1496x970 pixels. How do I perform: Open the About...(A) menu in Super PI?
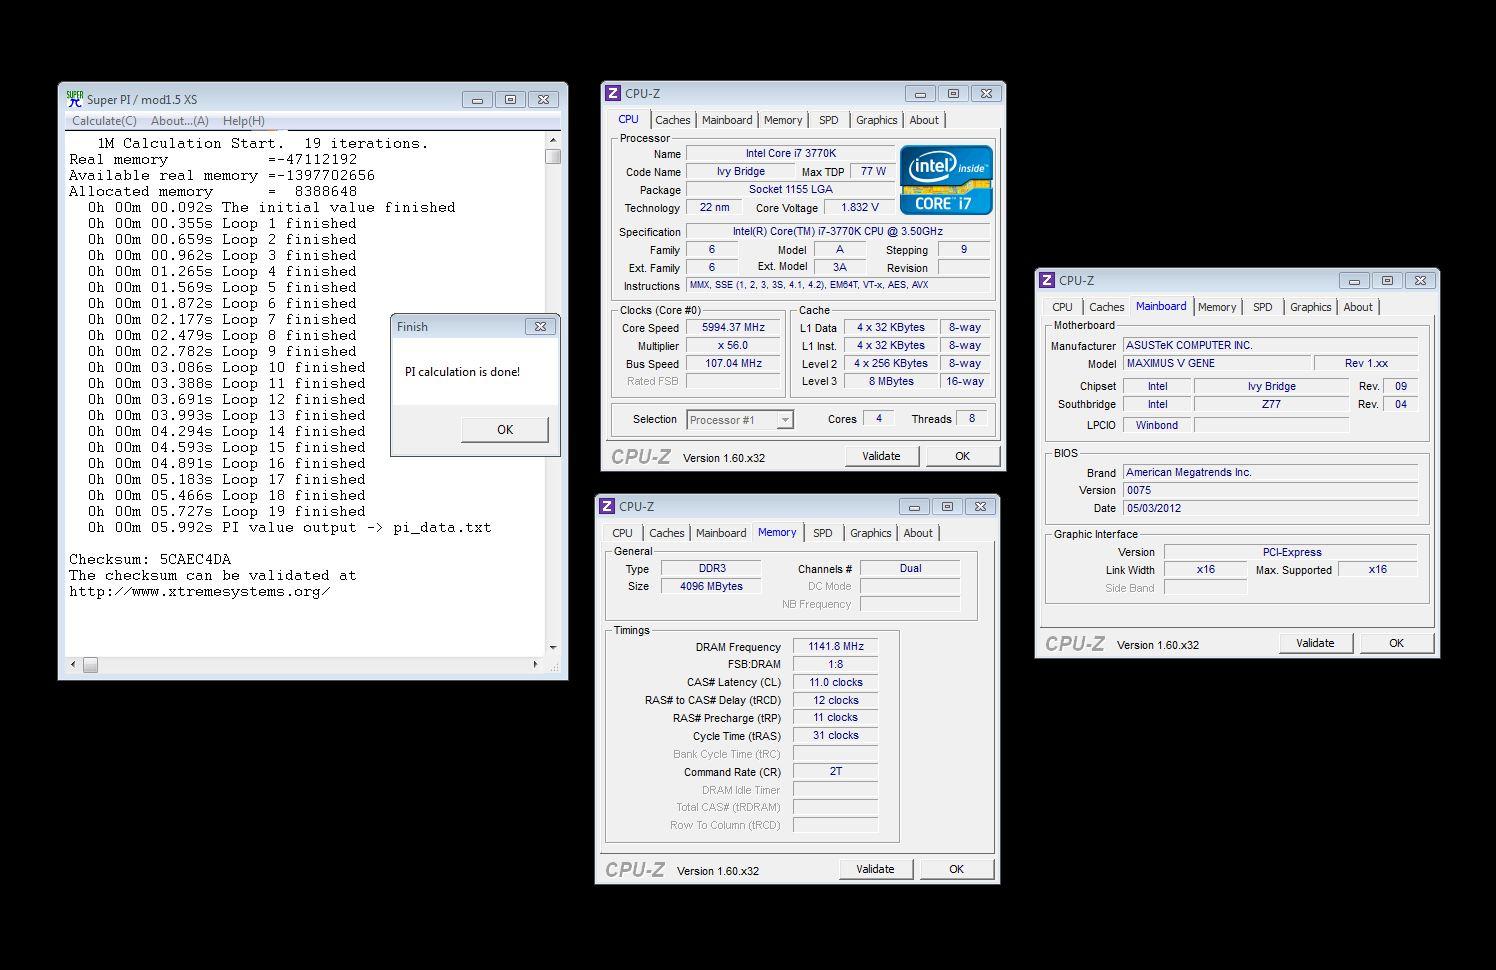[x=180, y=121]
